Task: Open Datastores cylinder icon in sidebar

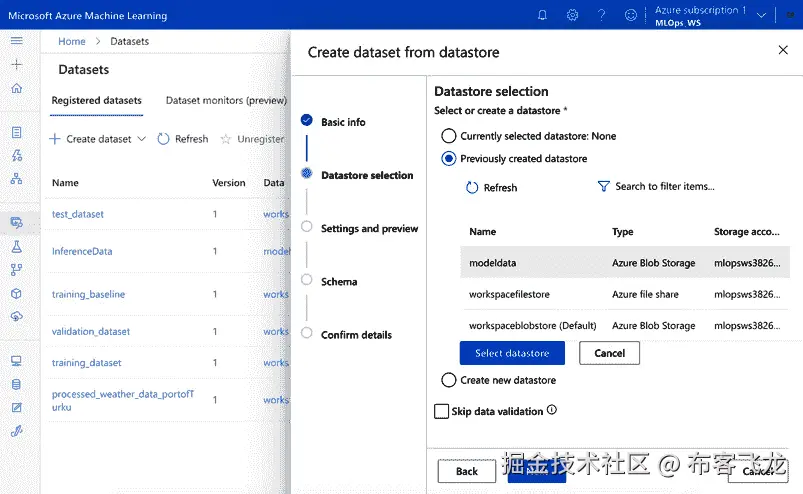Action: pos(16,384)
